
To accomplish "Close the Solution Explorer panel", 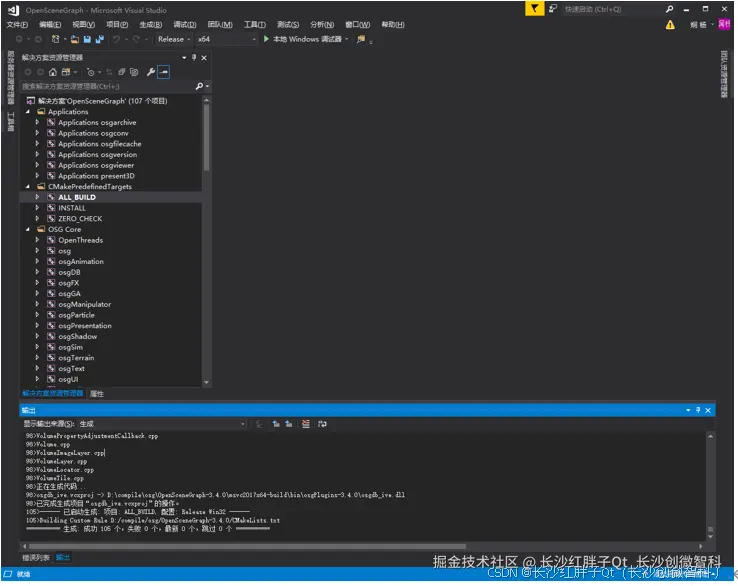I will click(x=204, y=57).
